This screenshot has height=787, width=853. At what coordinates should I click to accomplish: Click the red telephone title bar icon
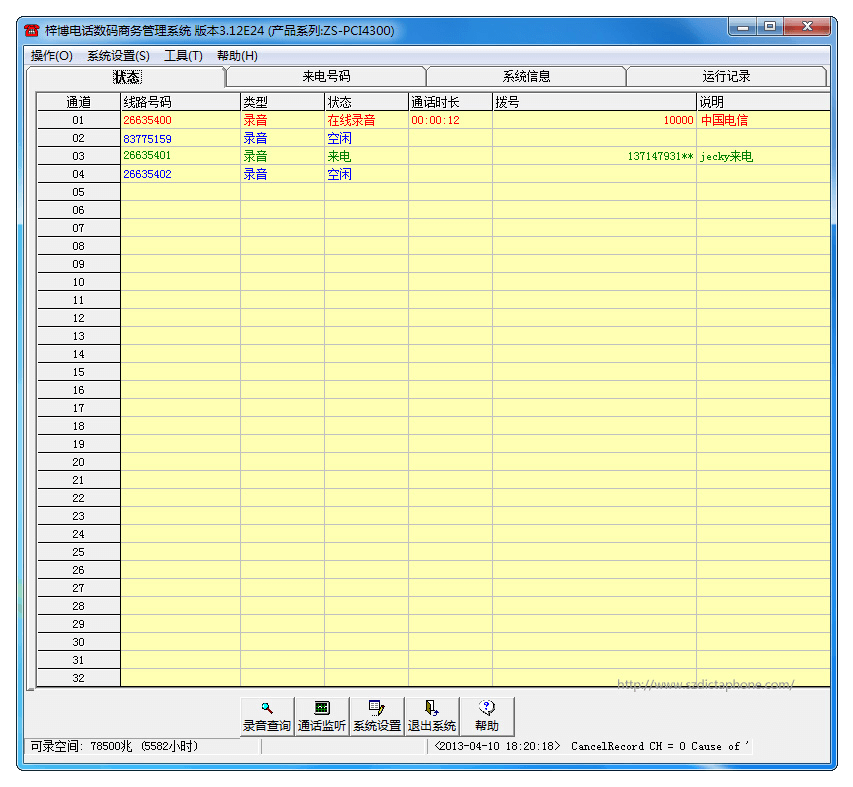pos(32,31)
